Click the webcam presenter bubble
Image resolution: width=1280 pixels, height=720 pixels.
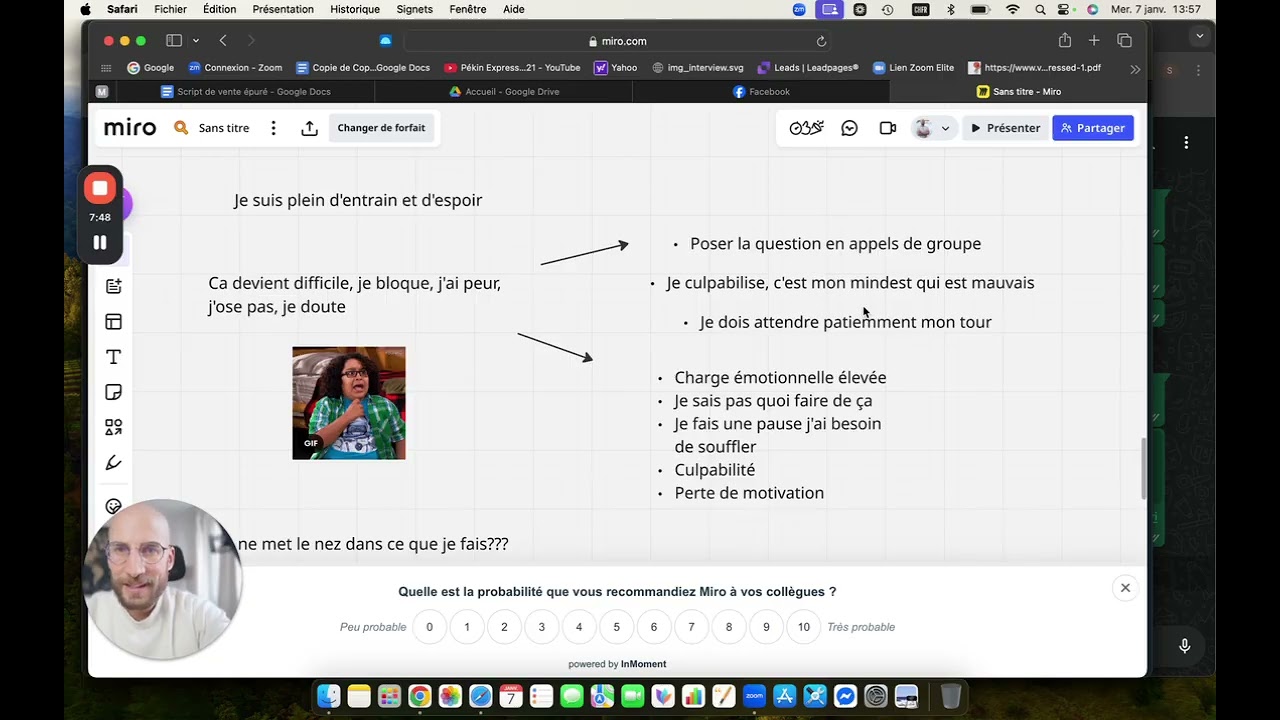pyautogui.click(x=163, y=580)
